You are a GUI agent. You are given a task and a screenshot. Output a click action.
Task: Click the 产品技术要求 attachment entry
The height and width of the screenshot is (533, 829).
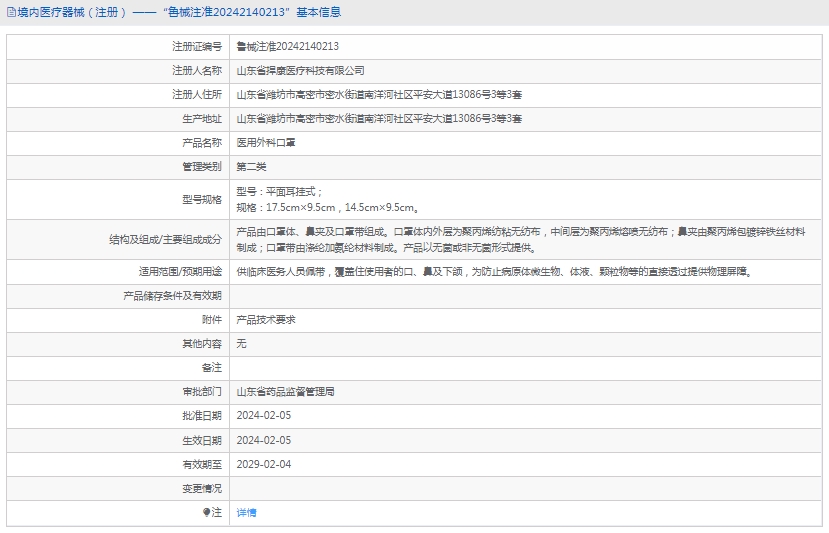pyautogui.click(x=265, y=319)
